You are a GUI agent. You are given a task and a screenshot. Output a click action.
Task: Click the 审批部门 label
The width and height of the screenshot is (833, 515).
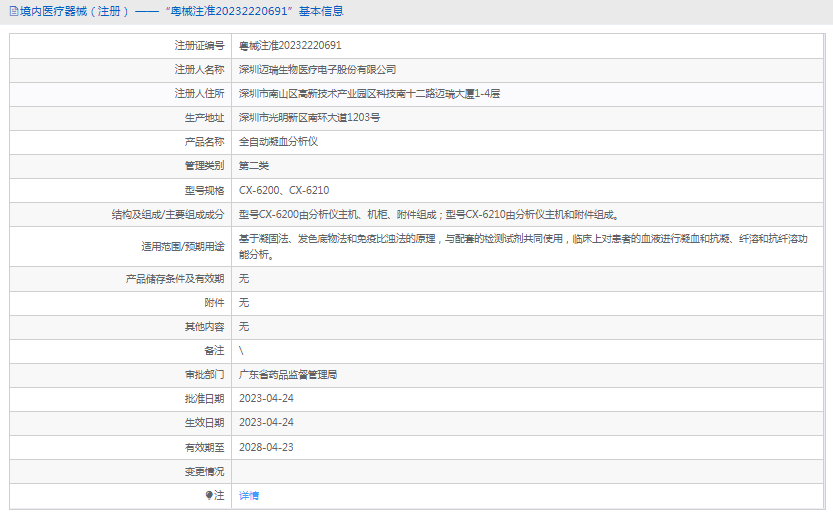pos(205,375)
